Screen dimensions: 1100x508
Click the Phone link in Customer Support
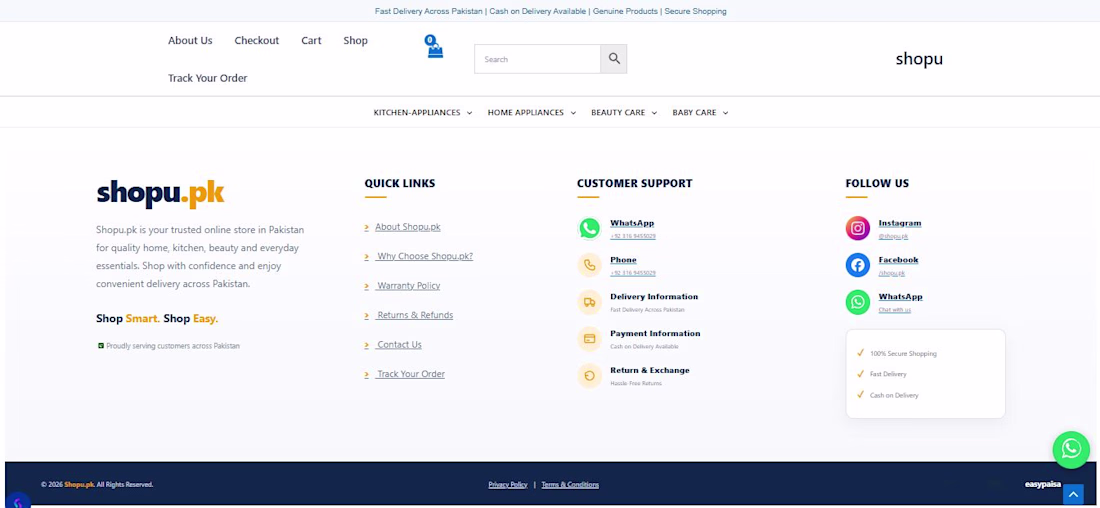click(624, 260)
